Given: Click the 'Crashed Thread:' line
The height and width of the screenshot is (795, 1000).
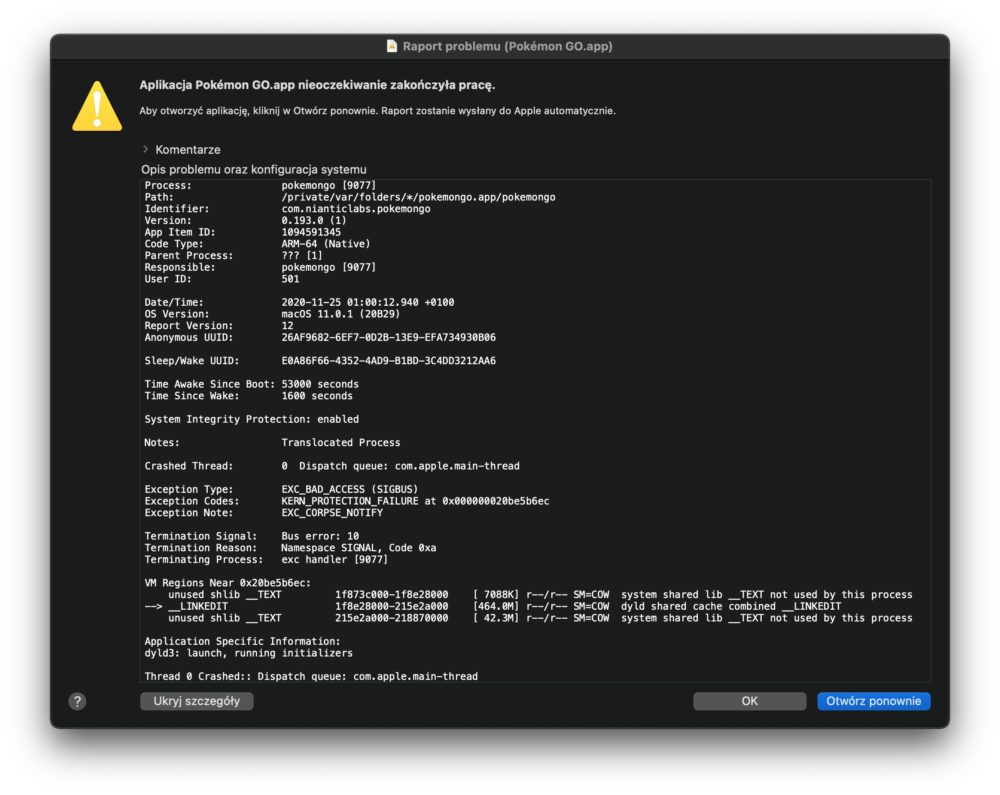Looking at the screenshot, I should [x=332, y=466].
